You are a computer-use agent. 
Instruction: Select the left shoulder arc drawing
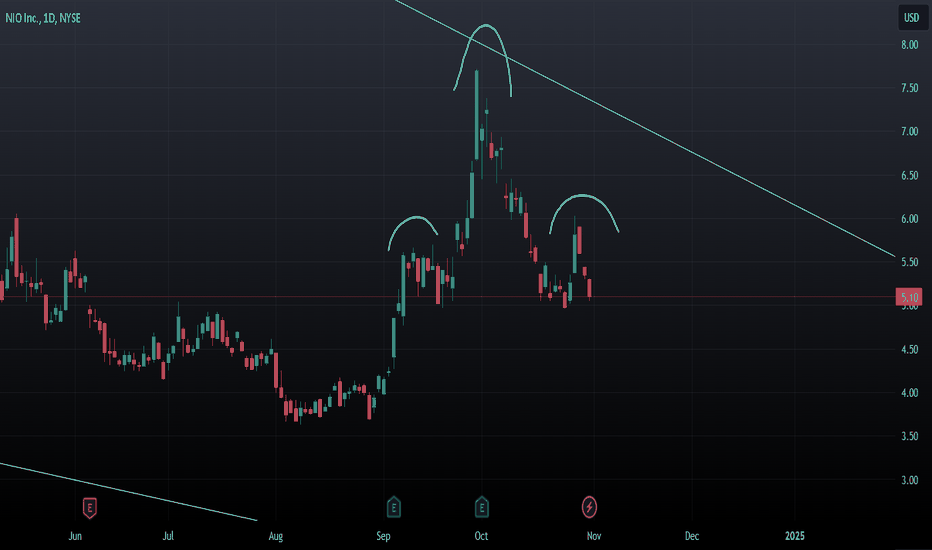416,217
